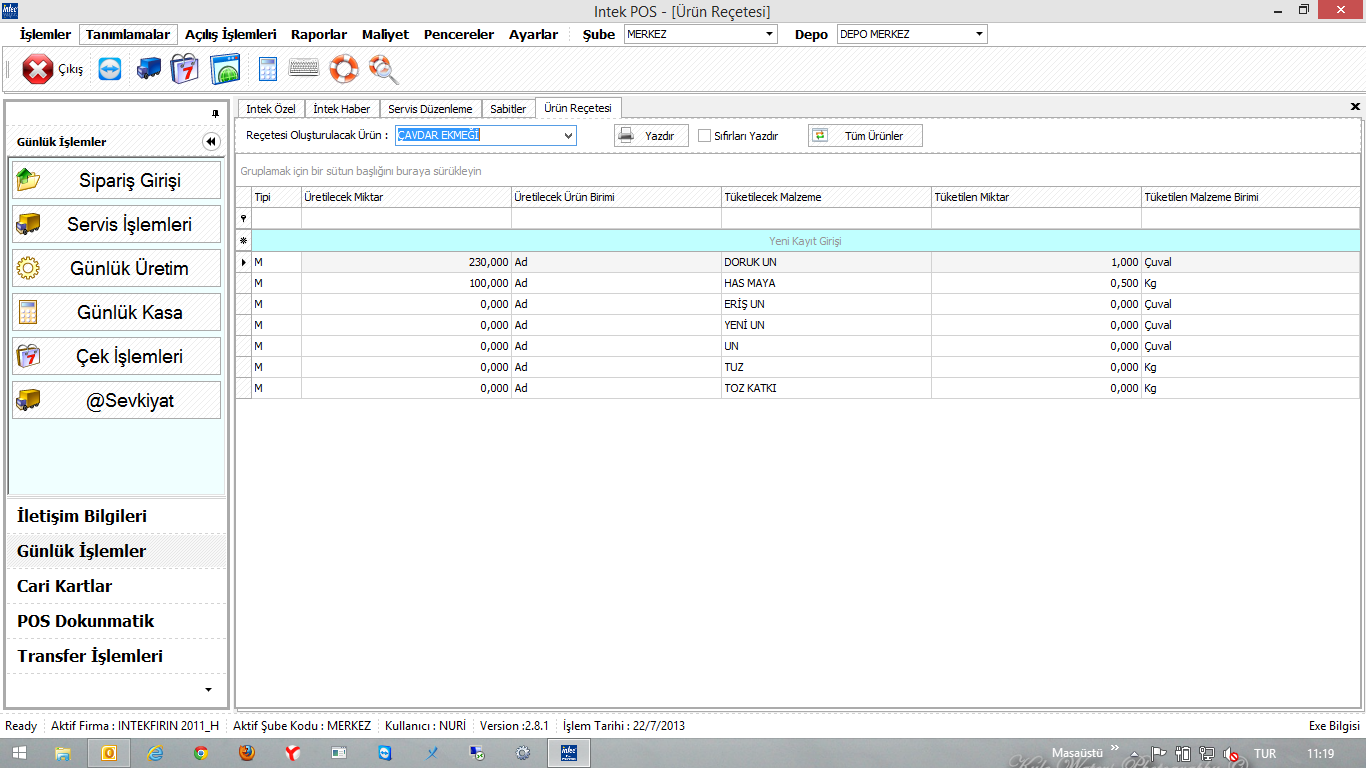Click the lifebuoy help icon
The width and height of the screenshot is (1366, 768).
(343, 69)
